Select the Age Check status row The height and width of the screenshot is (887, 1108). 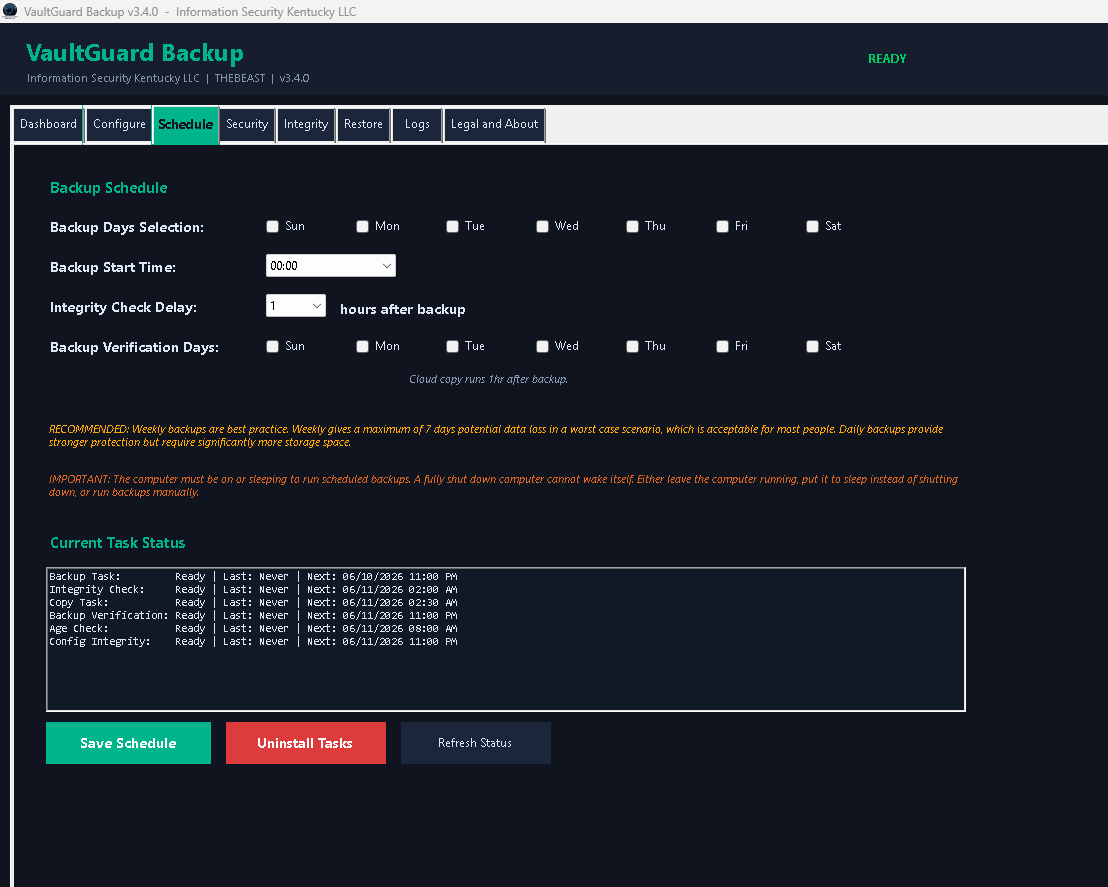253,628
